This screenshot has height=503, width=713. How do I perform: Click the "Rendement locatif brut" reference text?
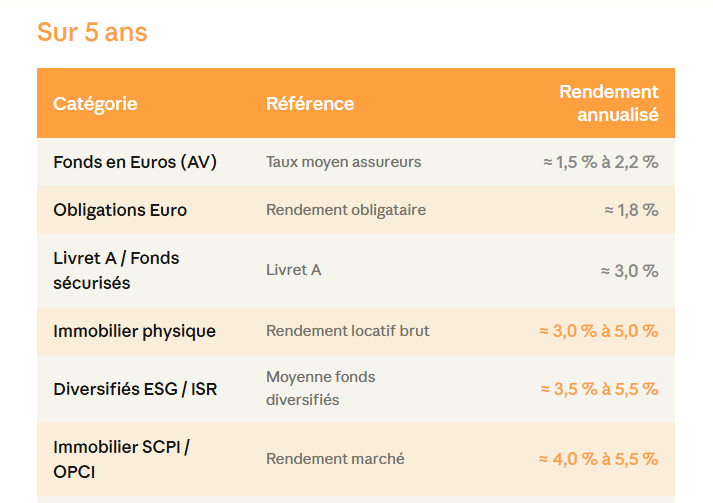point(348,331)
